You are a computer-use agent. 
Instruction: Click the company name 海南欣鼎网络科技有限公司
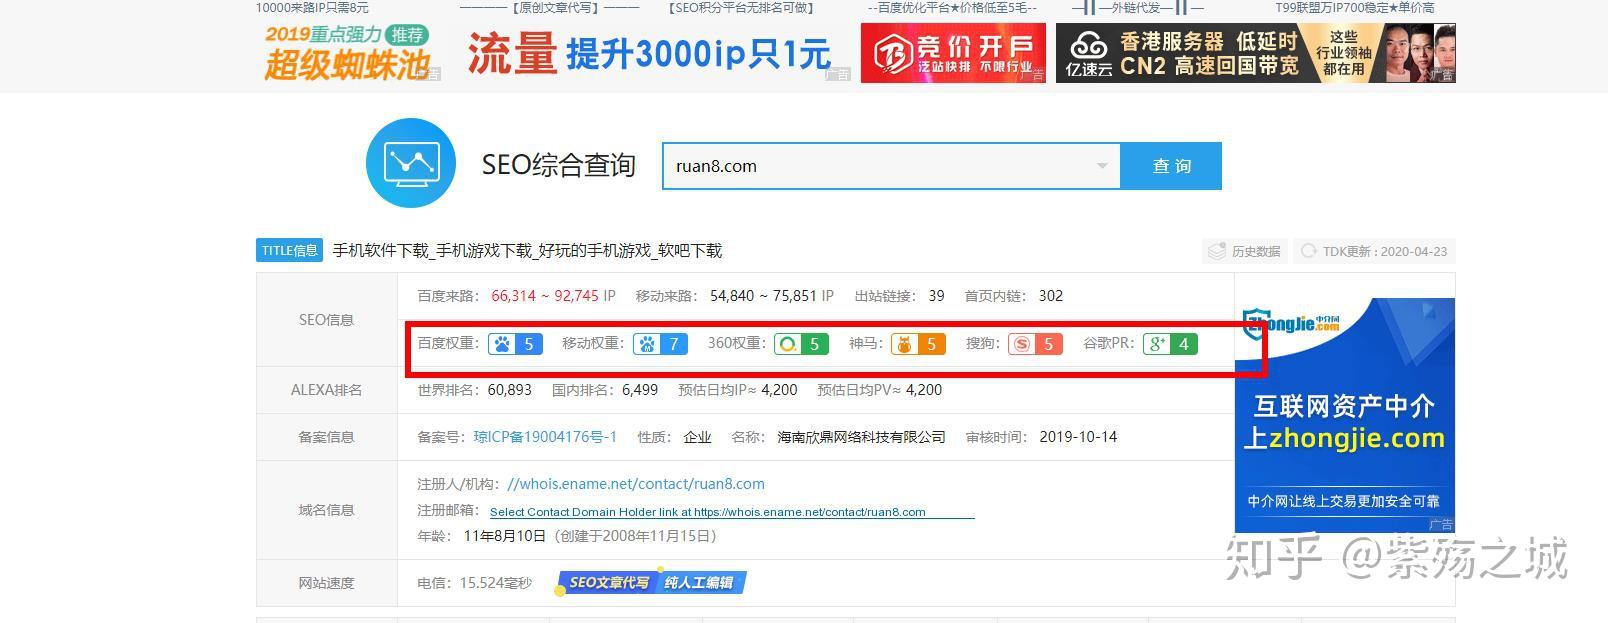(x=861, y=437)
